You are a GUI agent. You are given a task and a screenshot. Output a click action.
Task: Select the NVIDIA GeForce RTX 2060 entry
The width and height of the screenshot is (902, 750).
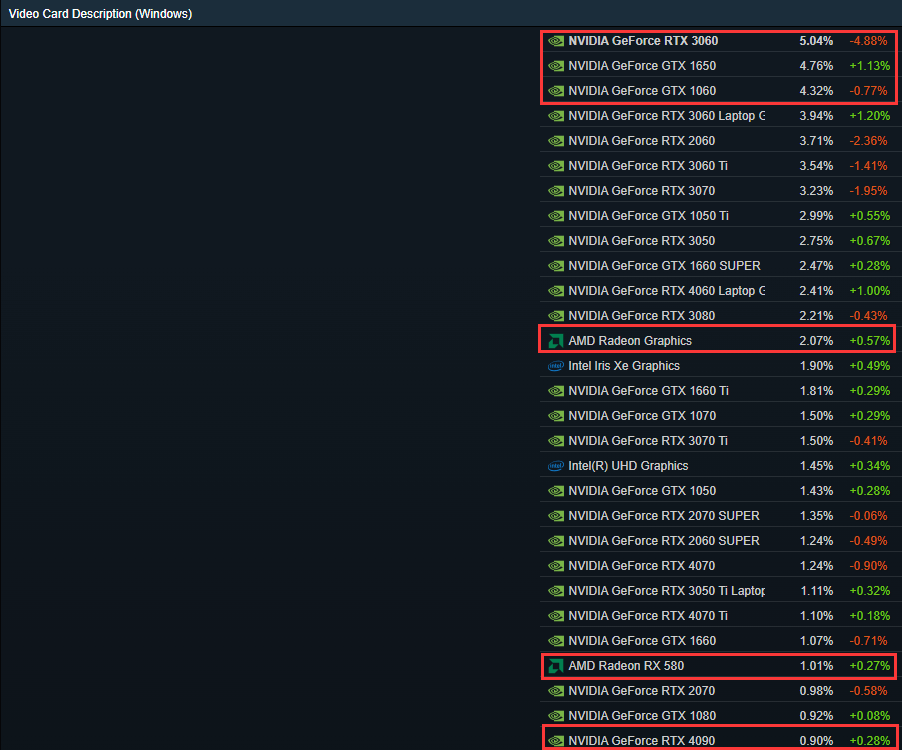click(641, 141)
